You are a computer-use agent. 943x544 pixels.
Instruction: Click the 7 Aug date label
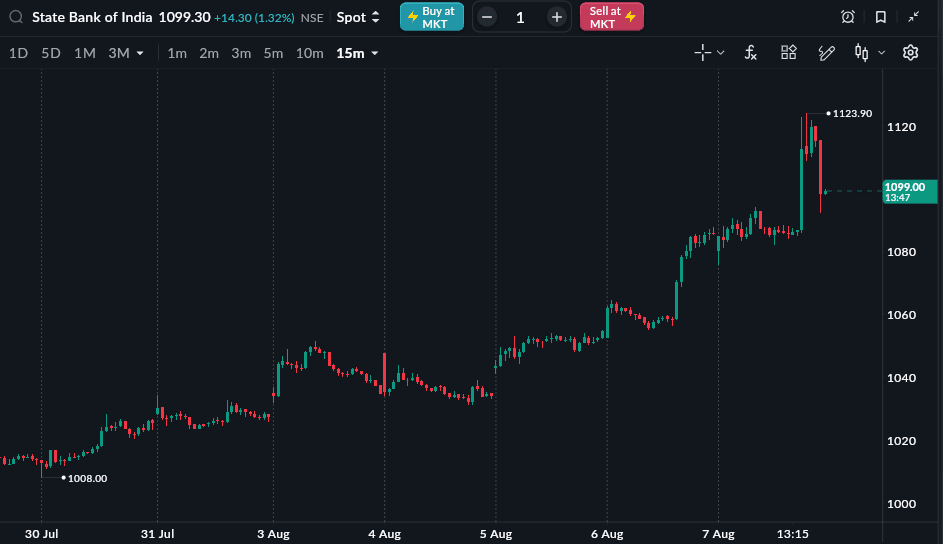(719, 534)
